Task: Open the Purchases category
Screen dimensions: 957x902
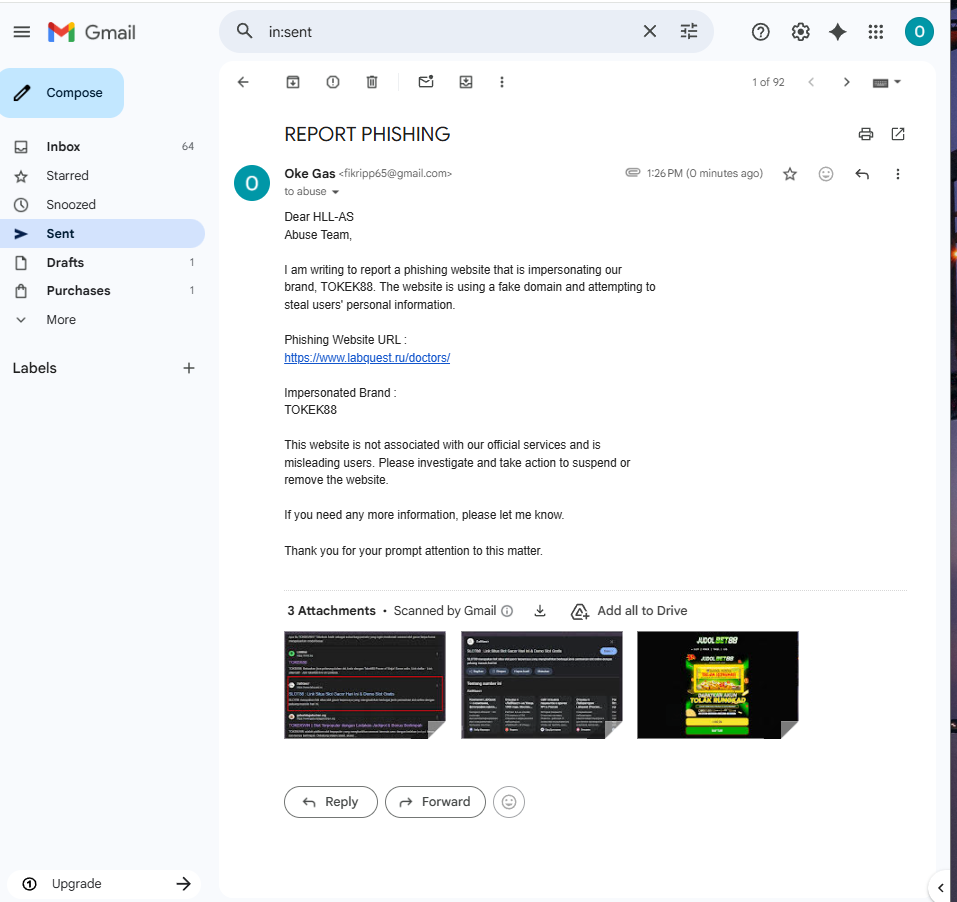Action: tap(103, 290)
